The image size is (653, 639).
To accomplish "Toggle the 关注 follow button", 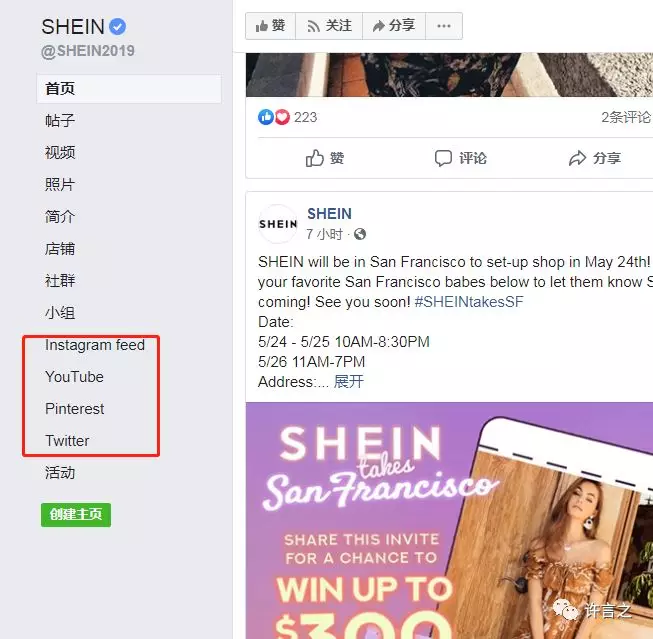I will 329,26.
